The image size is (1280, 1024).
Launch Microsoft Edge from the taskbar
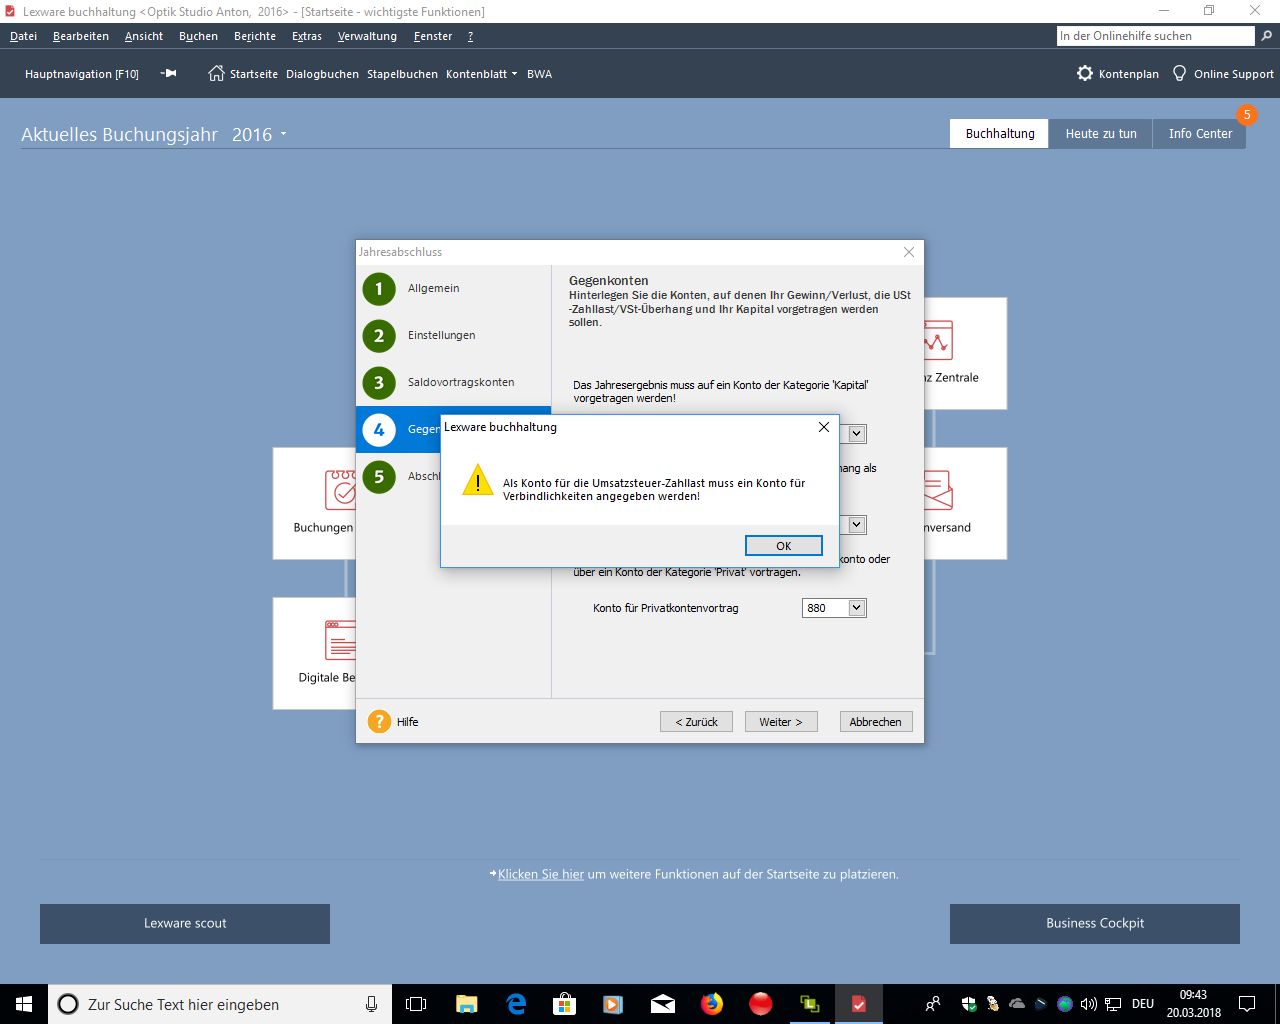[x=516, y=1004]
